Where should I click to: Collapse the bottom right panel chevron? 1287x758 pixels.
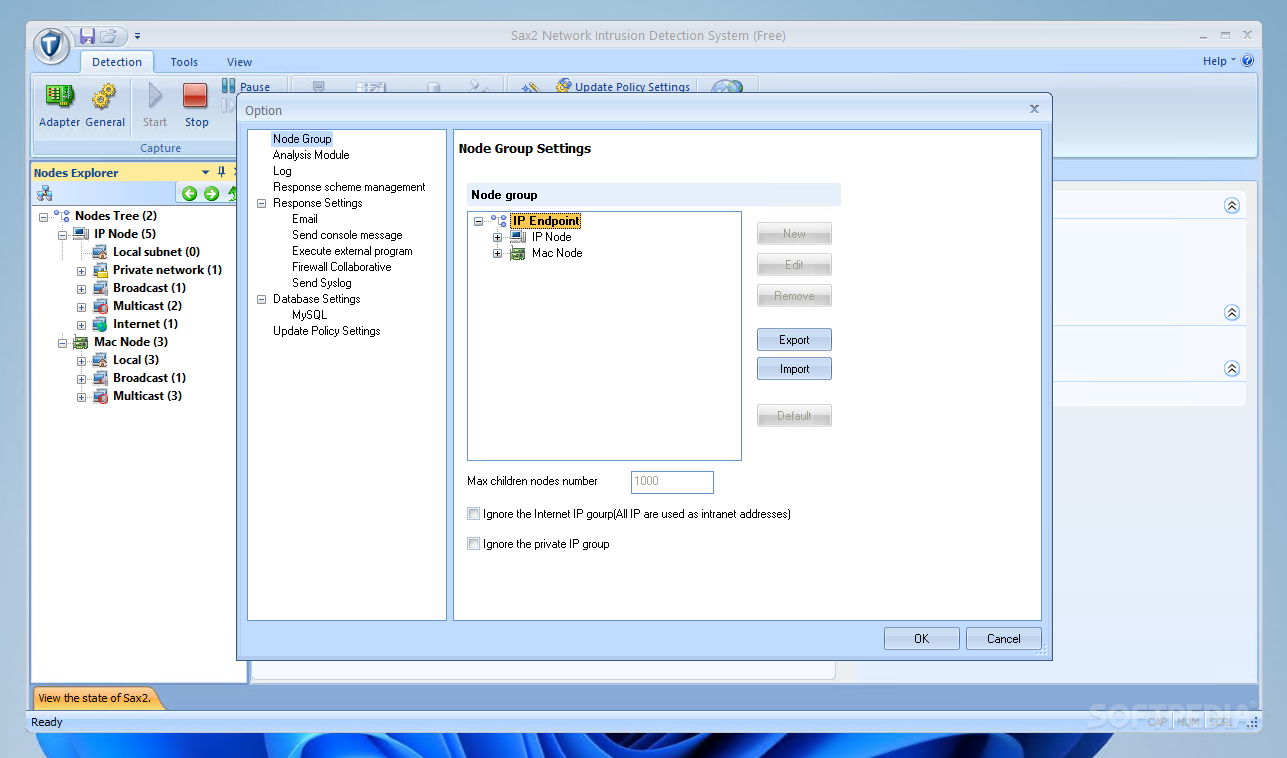pos(1232,368)
